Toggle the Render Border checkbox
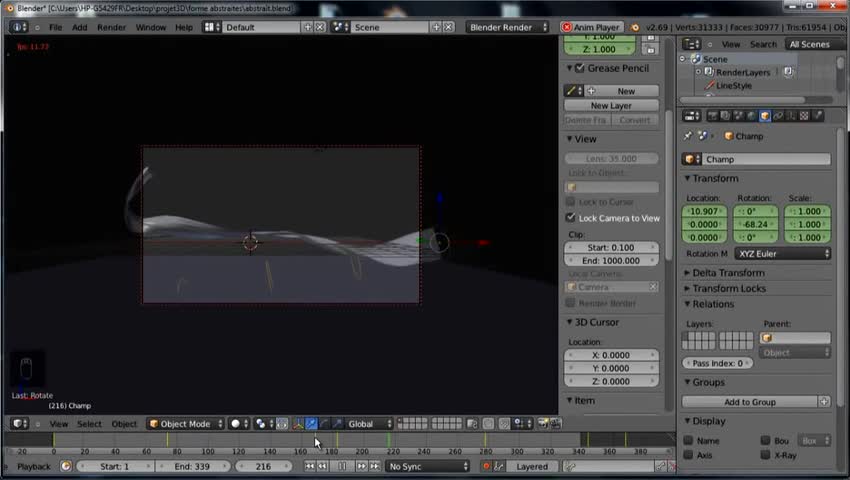The image size is (850, 480). [570, 303]
